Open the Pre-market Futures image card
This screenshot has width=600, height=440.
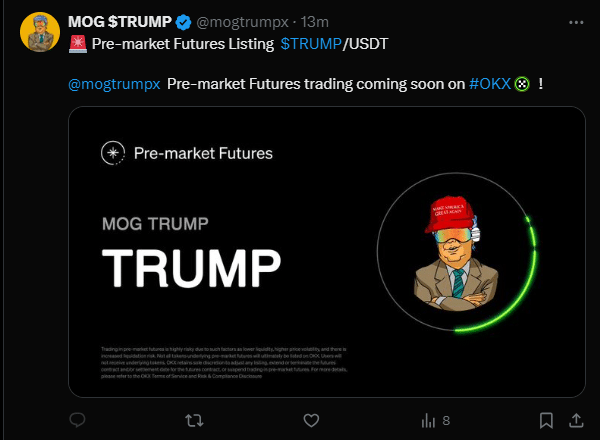[x=326, y=251]
